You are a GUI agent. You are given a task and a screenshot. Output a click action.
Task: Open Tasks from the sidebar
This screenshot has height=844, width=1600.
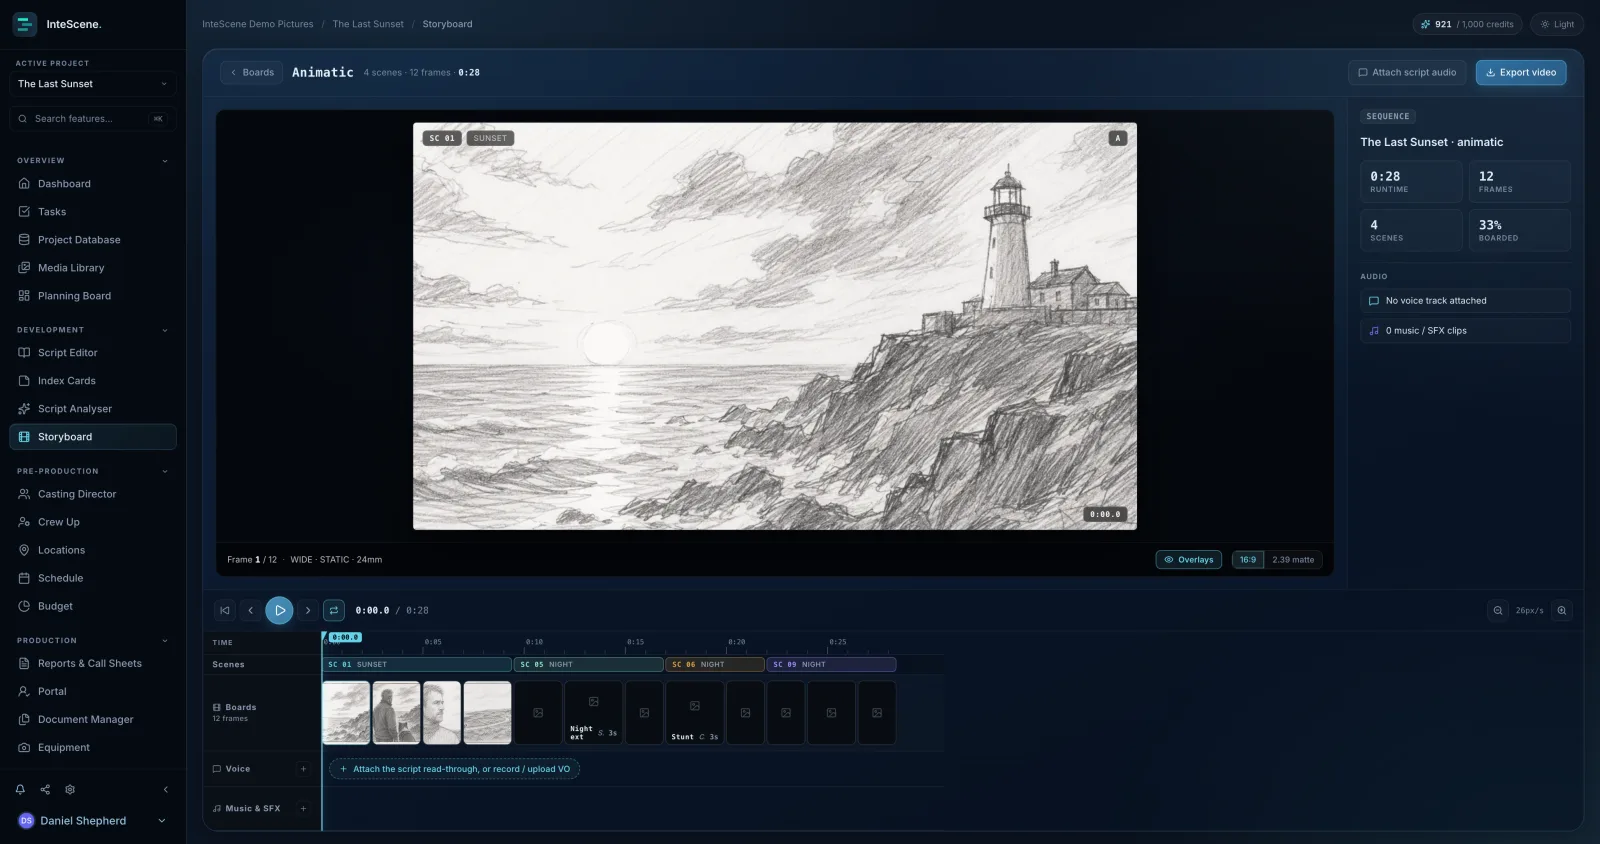pos(93,212)
